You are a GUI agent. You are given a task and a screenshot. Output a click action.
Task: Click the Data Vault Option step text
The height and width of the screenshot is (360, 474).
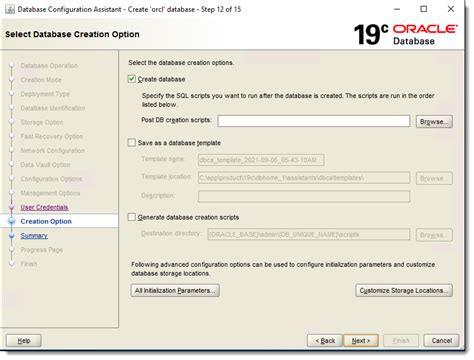point(45,165)
